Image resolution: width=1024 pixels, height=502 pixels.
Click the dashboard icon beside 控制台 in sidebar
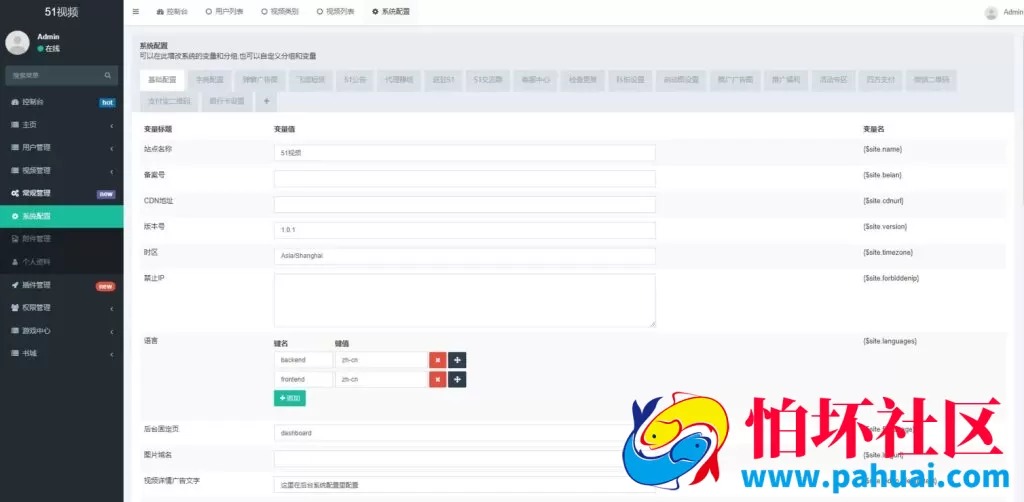15,102
